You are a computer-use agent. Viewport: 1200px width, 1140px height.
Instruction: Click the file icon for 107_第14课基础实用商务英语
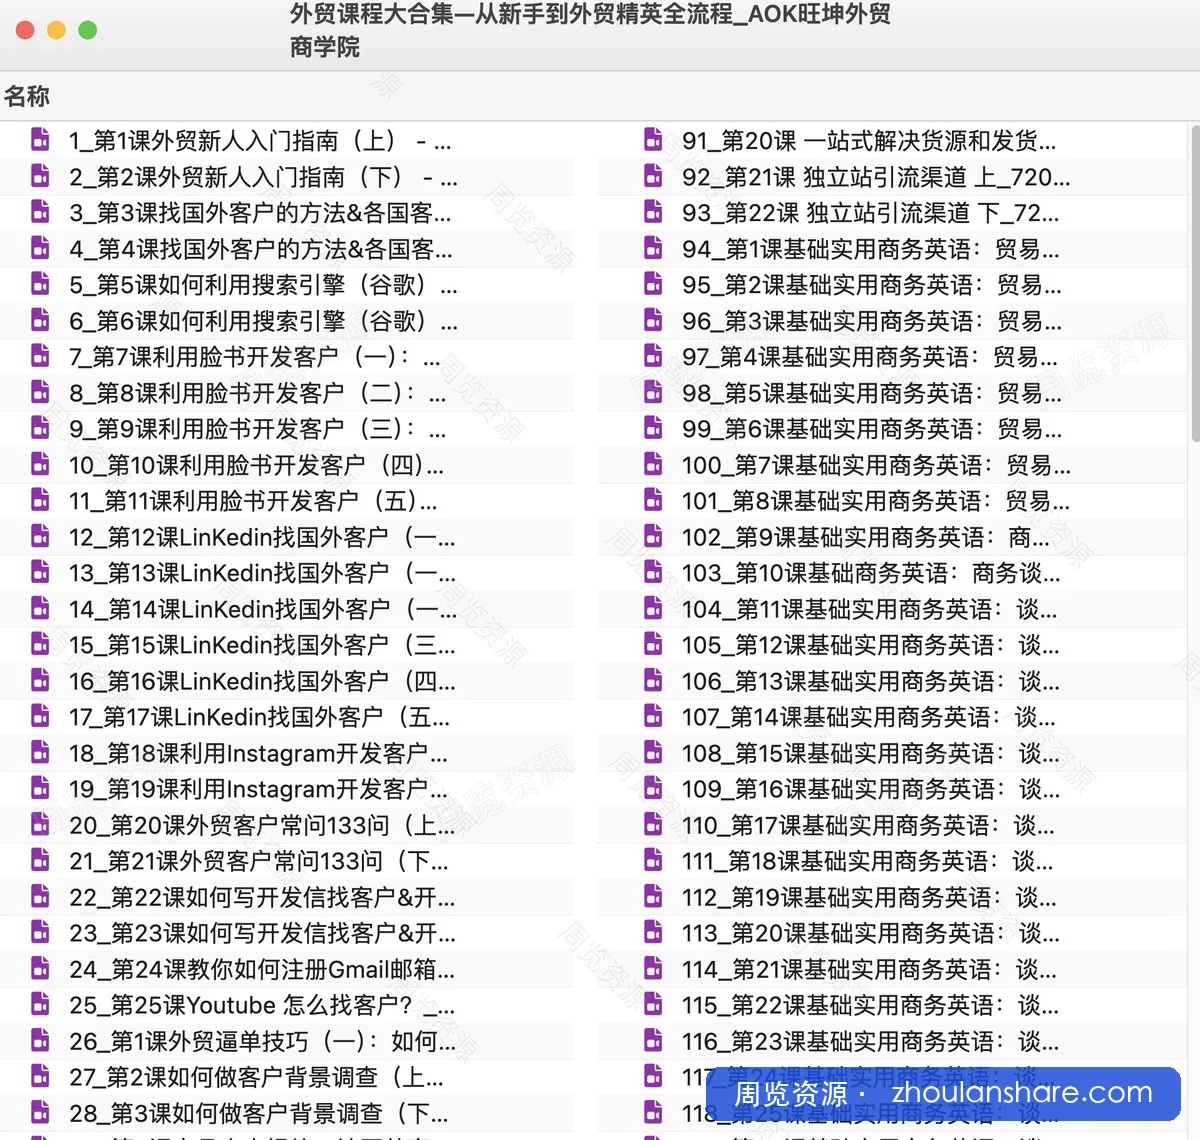(x=653, y=715)
